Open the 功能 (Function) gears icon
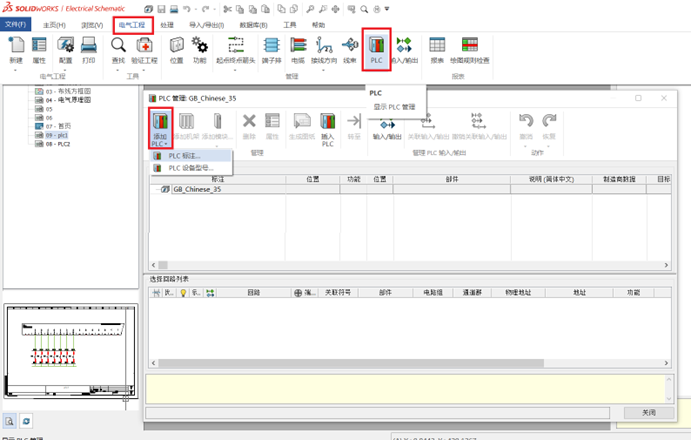This screenshot has height=440, width=691. (x=200, y=46)
